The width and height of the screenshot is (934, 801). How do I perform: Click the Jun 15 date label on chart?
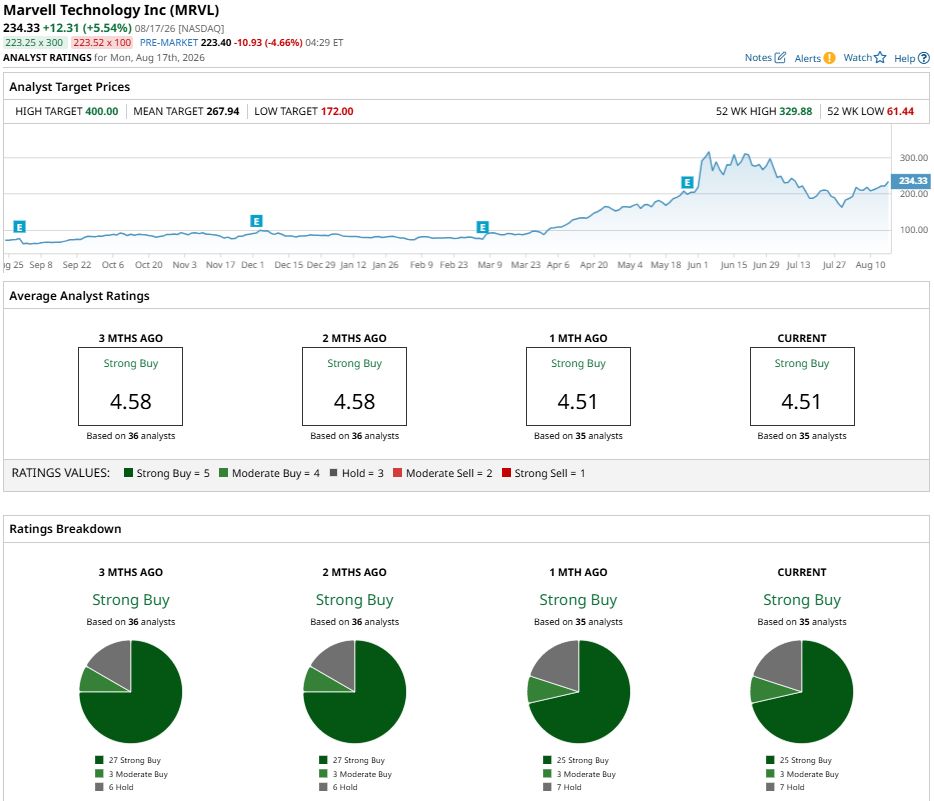coord(733,265)
